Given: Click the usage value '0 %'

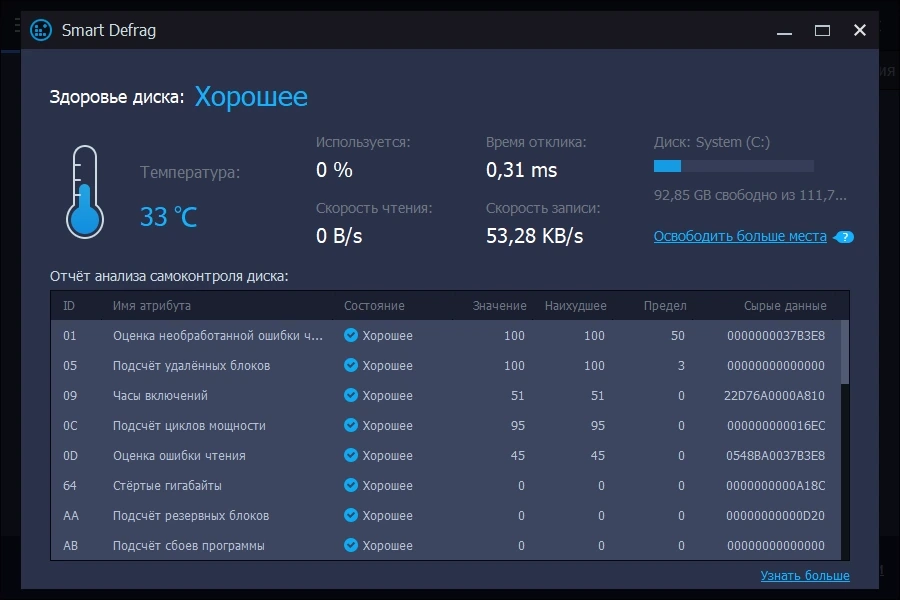Looking at the screenshot, I should click(334, 170).
